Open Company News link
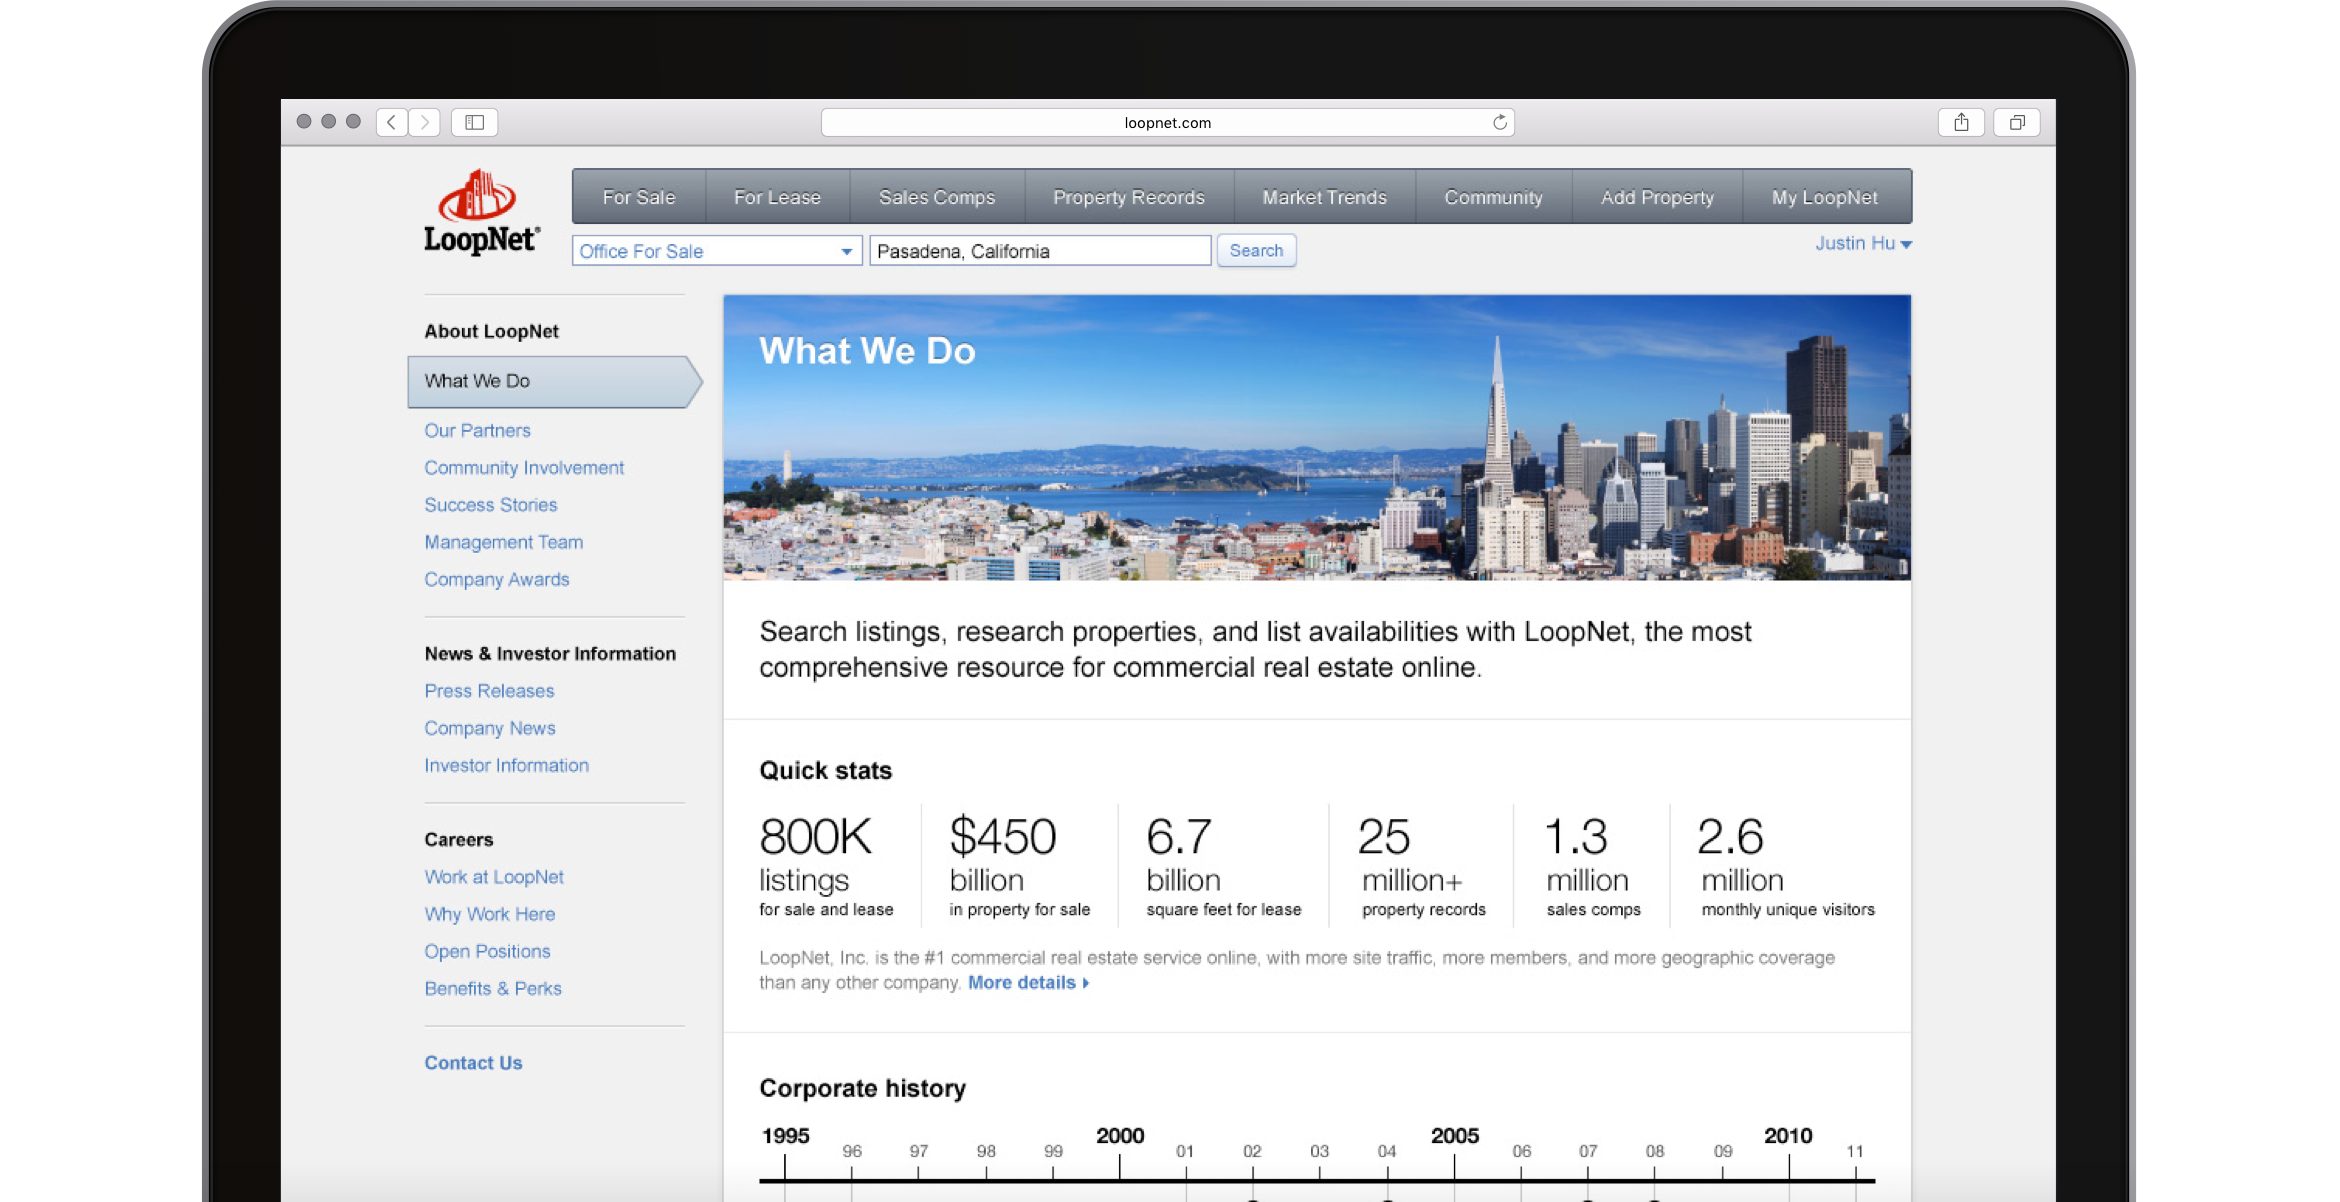This screenshot has width=2340, height=1202. [489, 727]
